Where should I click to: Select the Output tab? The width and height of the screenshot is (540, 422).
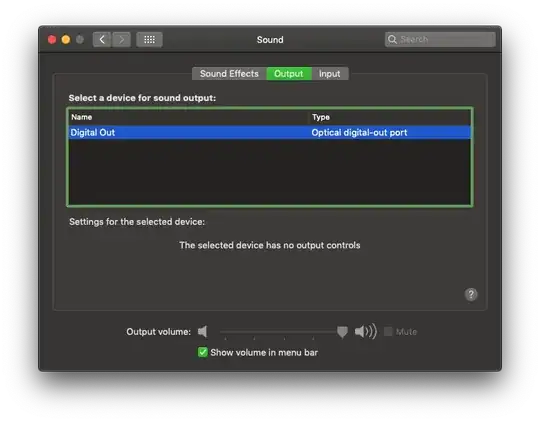pos(289,74)
